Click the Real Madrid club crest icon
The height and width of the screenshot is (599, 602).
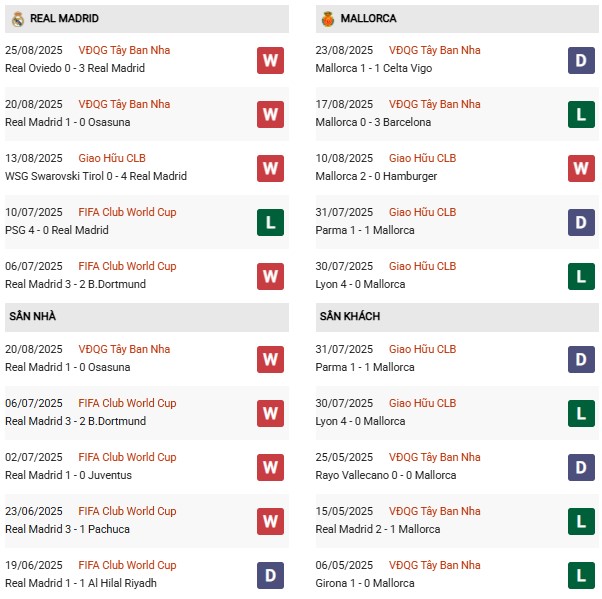click(x=17, y=19)
